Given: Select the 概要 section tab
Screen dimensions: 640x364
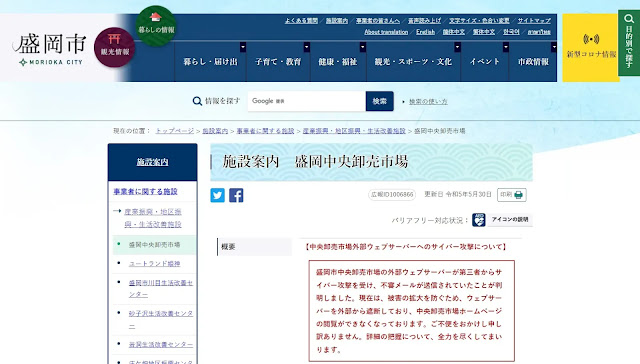Looking at the screenshot, I should point(254,247).
